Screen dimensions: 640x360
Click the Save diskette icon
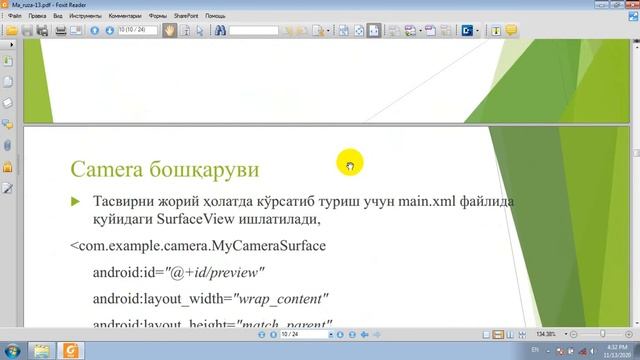27,31
